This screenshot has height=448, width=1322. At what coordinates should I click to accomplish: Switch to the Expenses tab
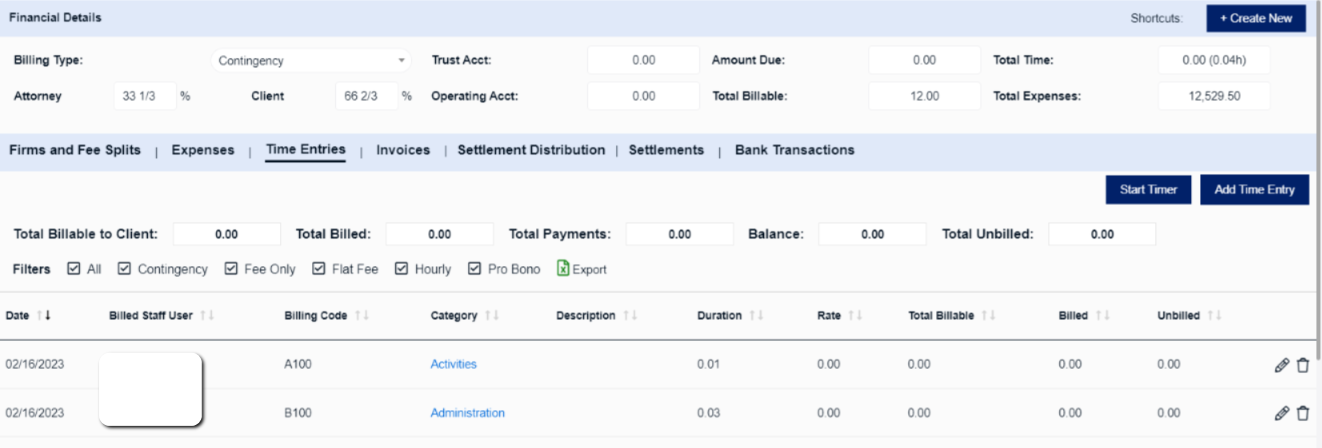pos(203,150)
